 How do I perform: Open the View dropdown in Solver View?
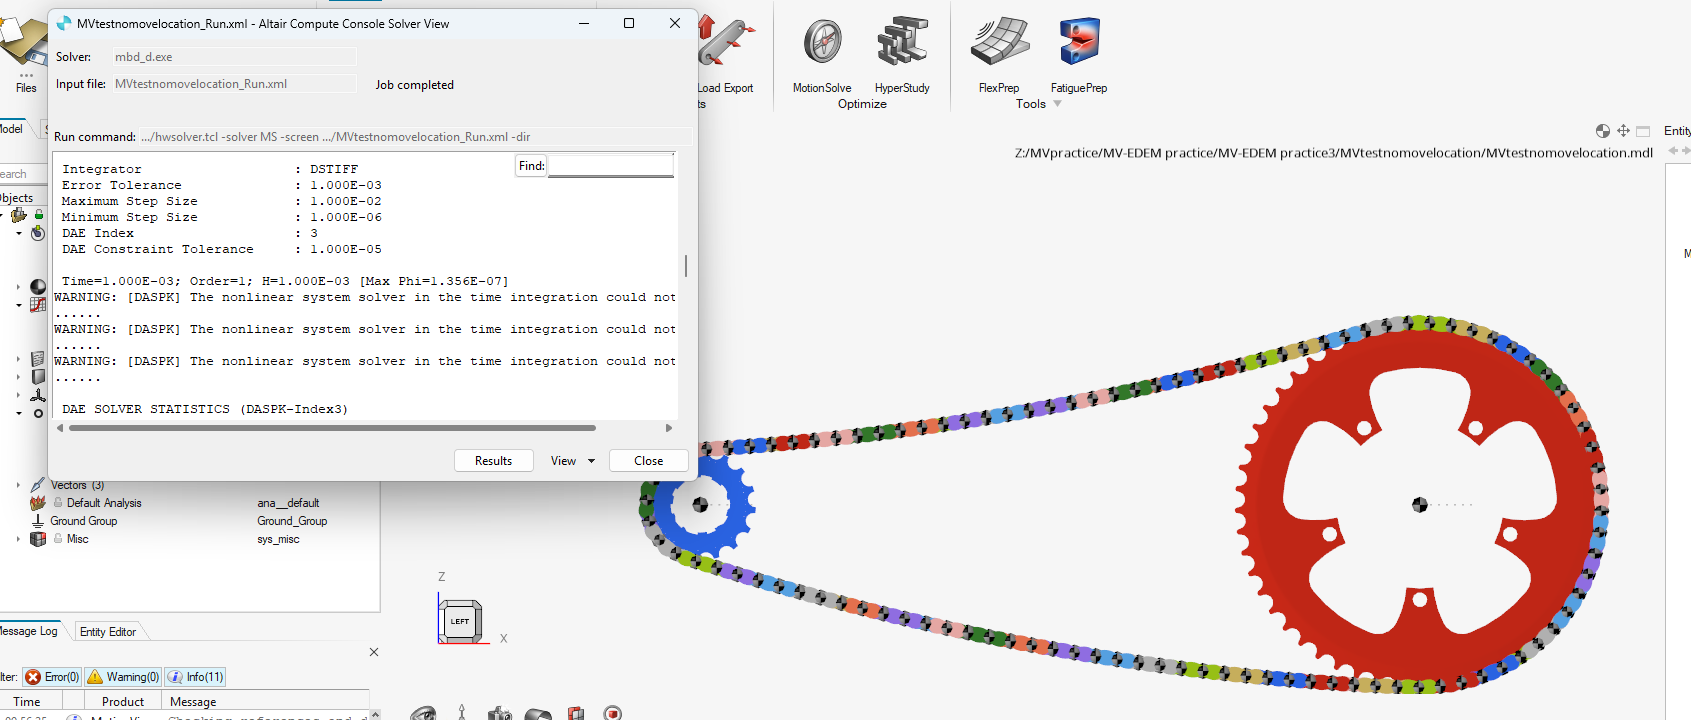coord(573,461)
